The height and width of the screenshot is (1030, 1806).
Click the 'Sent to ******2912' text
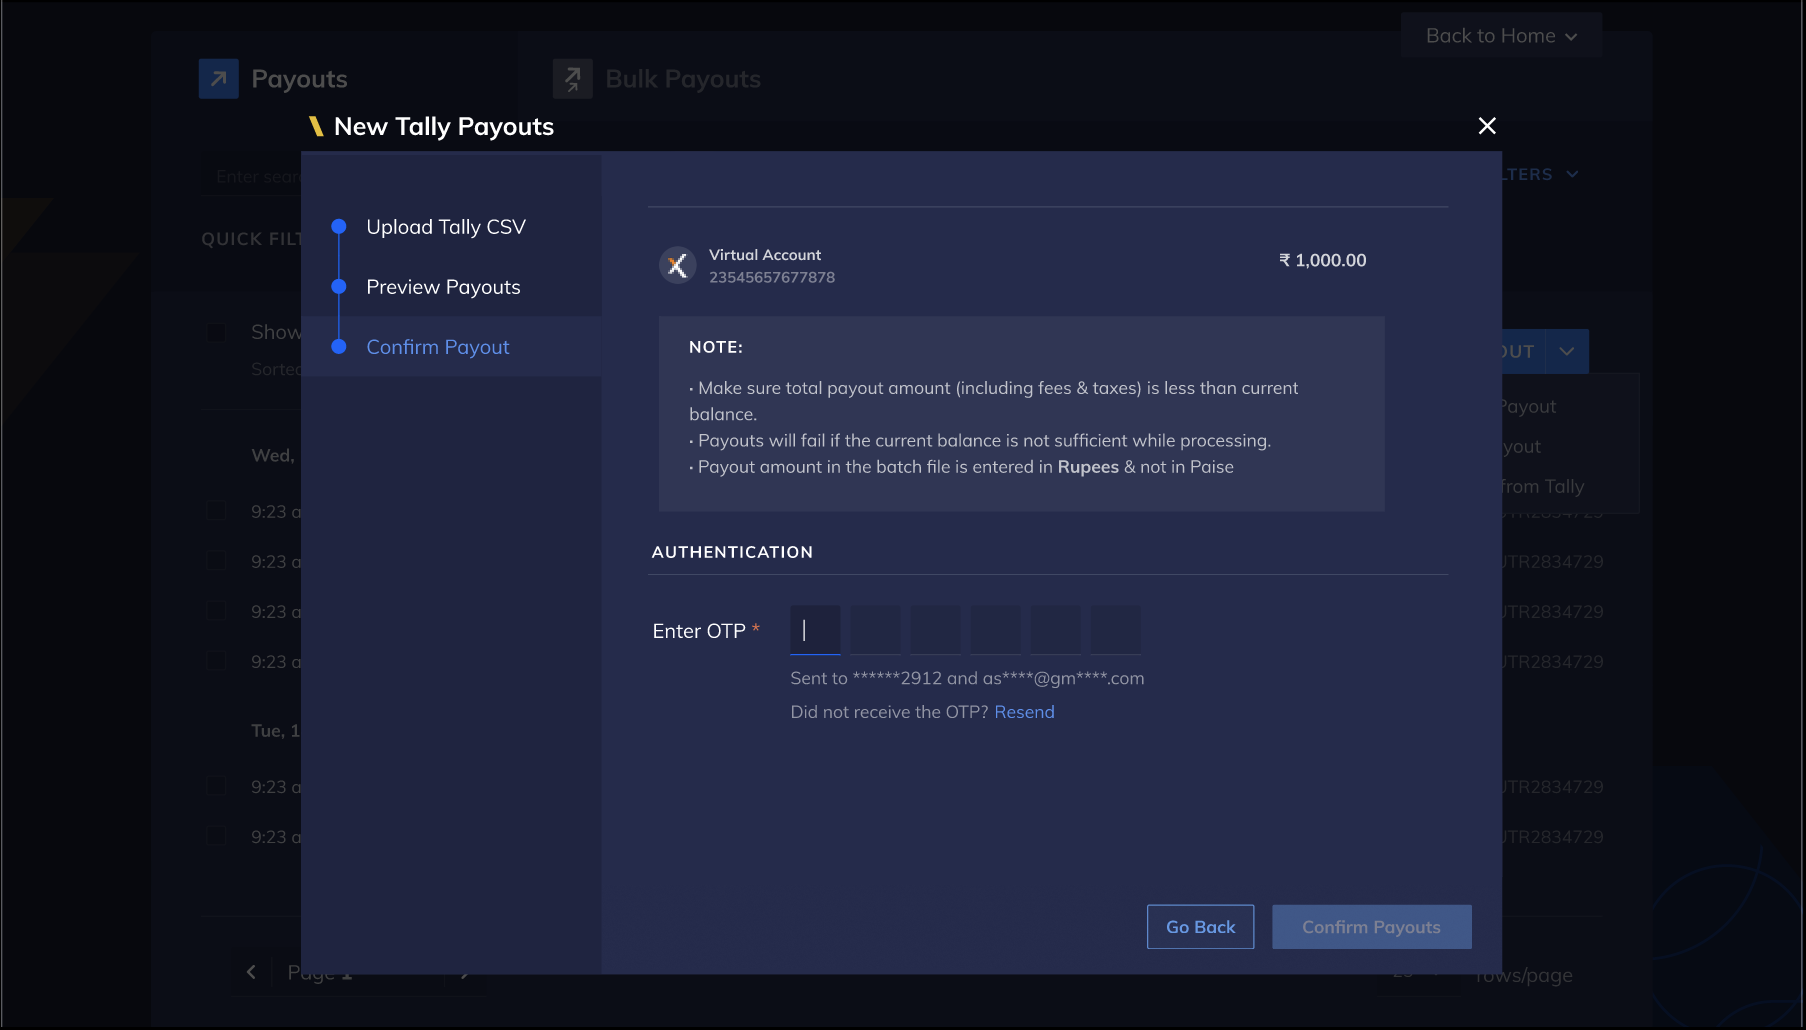(x=866, y=678)
